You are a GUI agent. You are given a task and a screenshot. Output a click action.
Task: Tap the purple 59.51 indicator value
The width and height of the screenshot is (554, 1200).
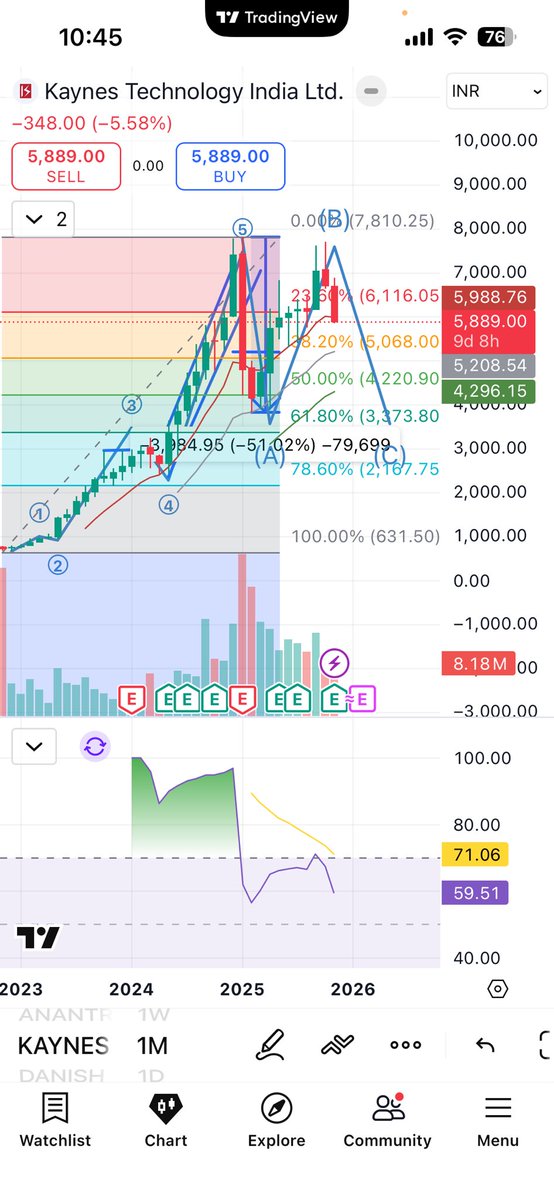click(475, 893)
